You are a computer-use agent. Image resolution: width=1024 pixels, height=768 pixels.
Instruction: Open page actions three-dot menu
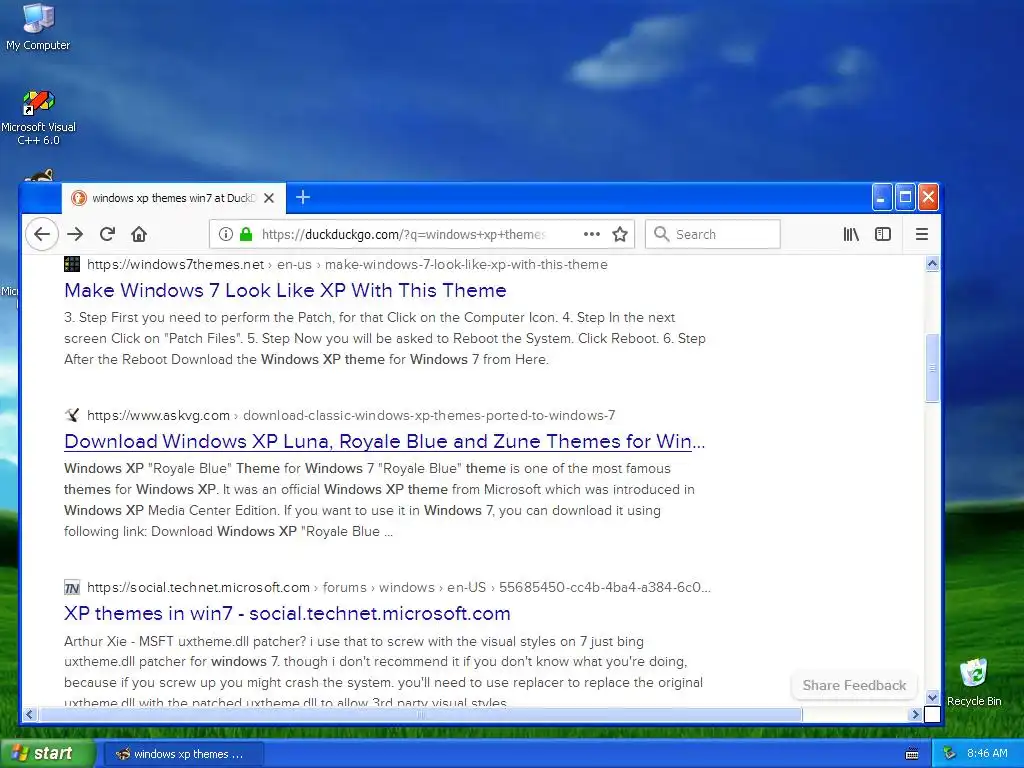click(592, 234)
